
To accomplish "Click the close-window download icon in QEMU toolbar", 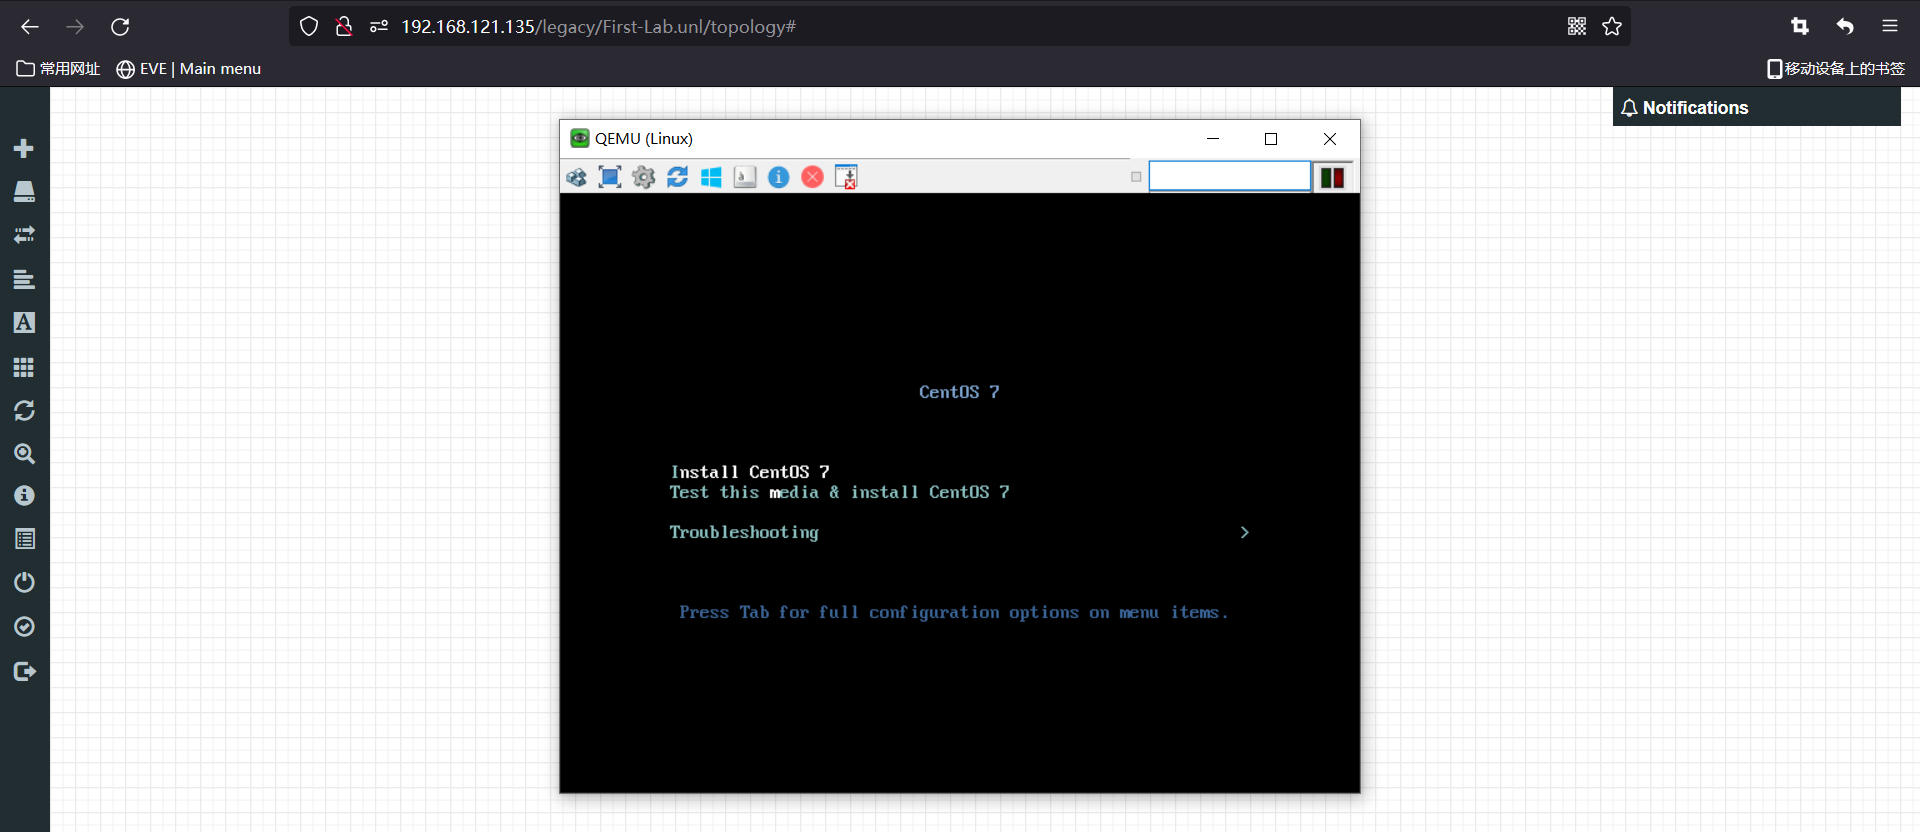I will 846,177.
